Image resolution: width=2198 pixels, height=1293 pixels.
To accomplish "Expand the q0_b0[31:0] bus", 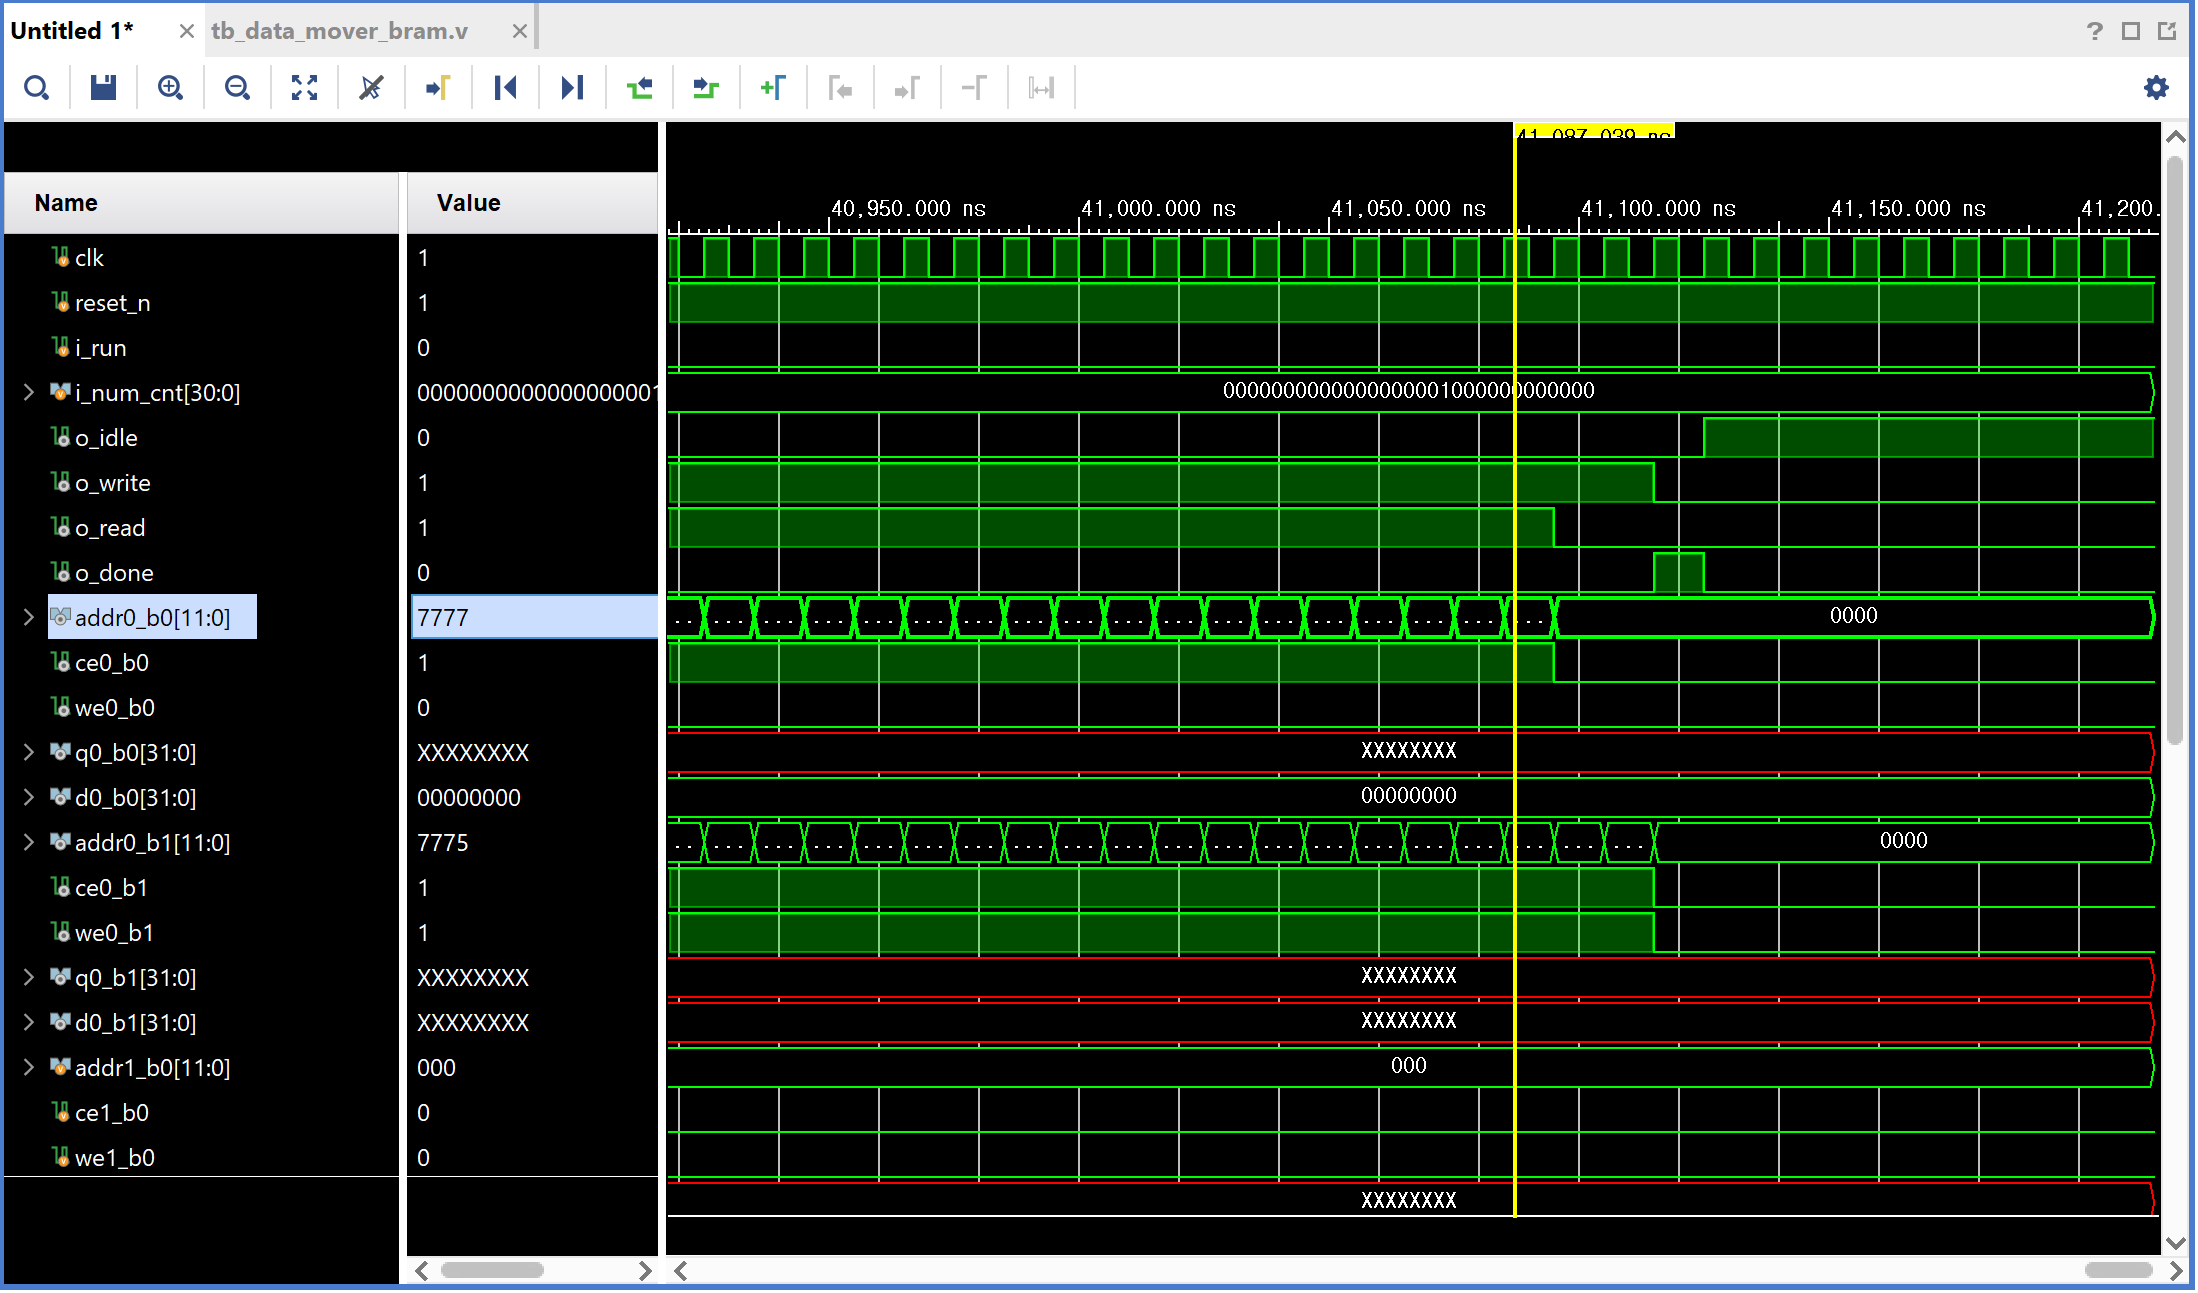I will coord(29,753).
